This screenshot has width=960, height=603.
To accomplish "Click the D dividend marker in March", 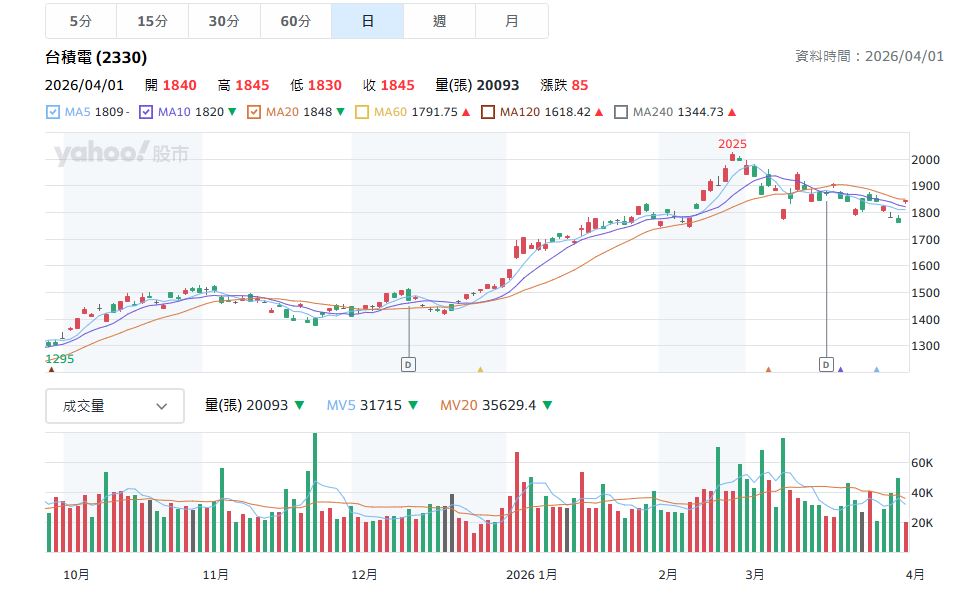I will [x=826, y=363].
